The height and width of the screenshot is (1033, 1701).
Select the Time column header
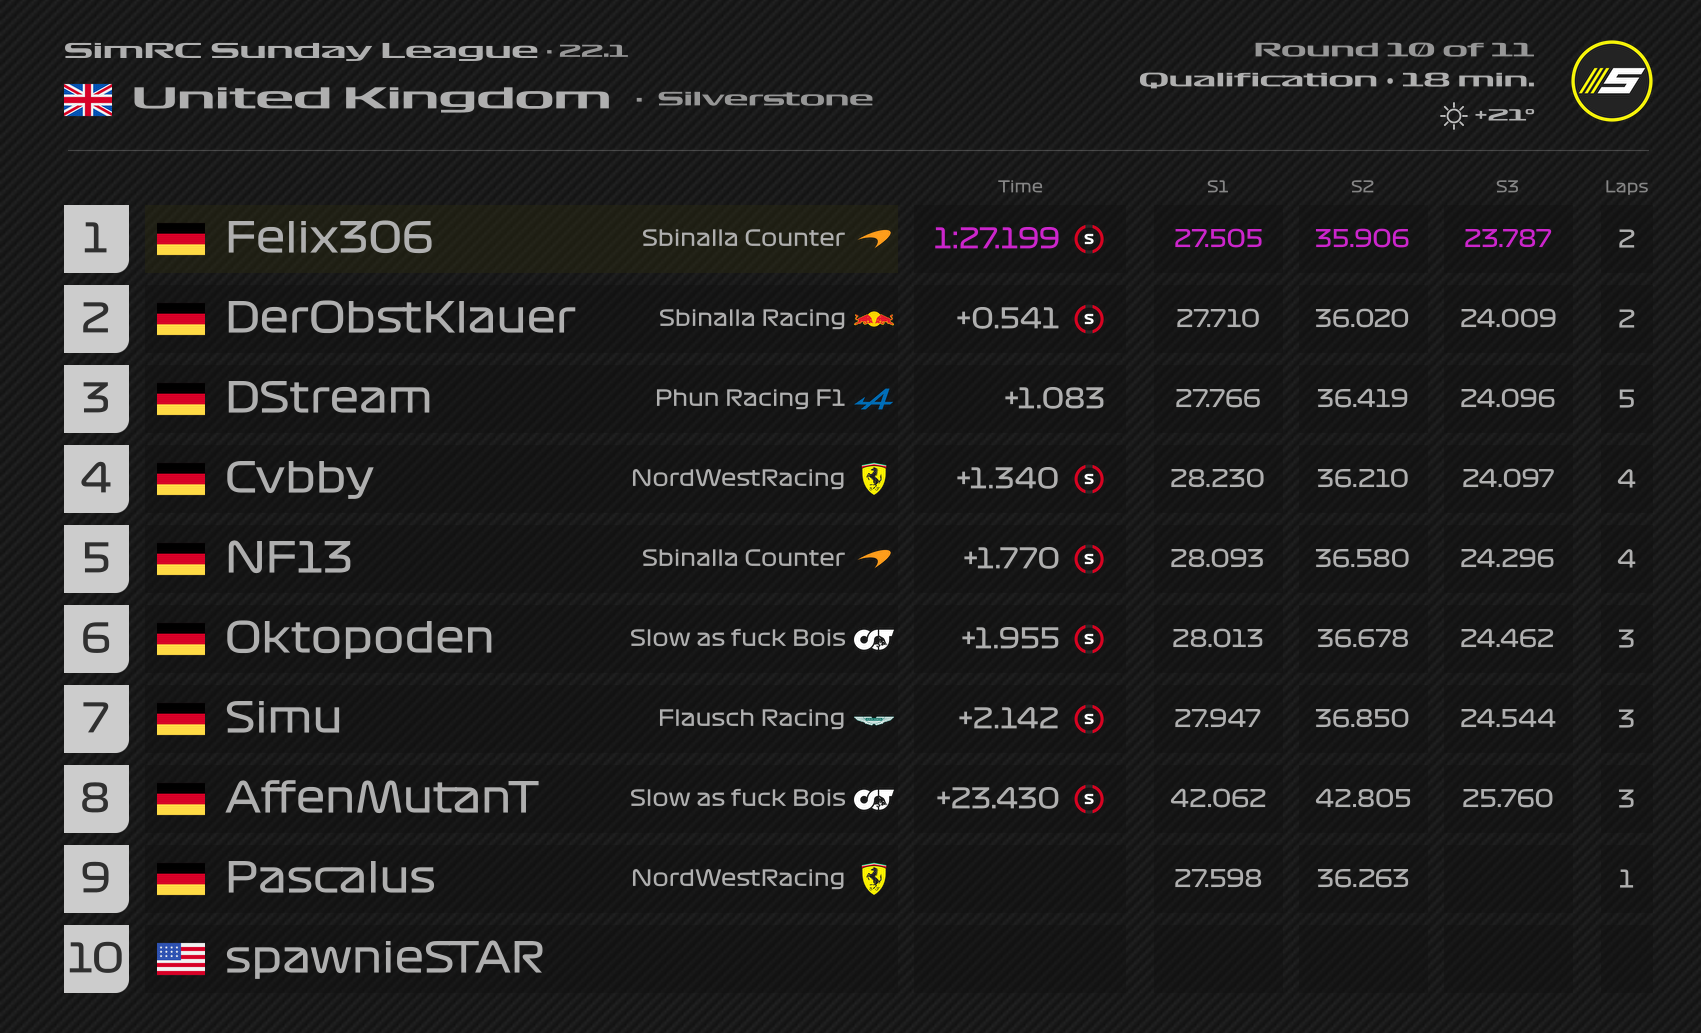tap(1020, 186)
